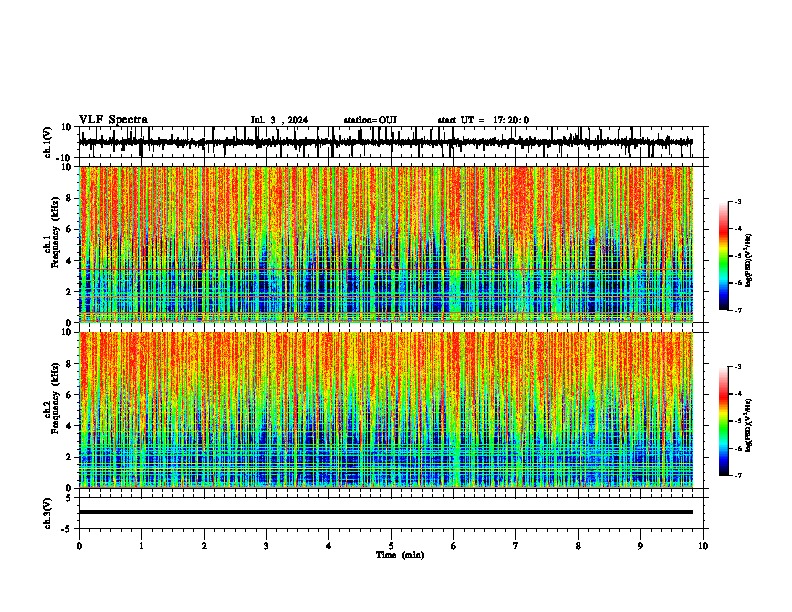The width and height of the screenshot is (792, 612).
Task: Click inside the ch.2 frequency spectrogram
Action: 386,410
